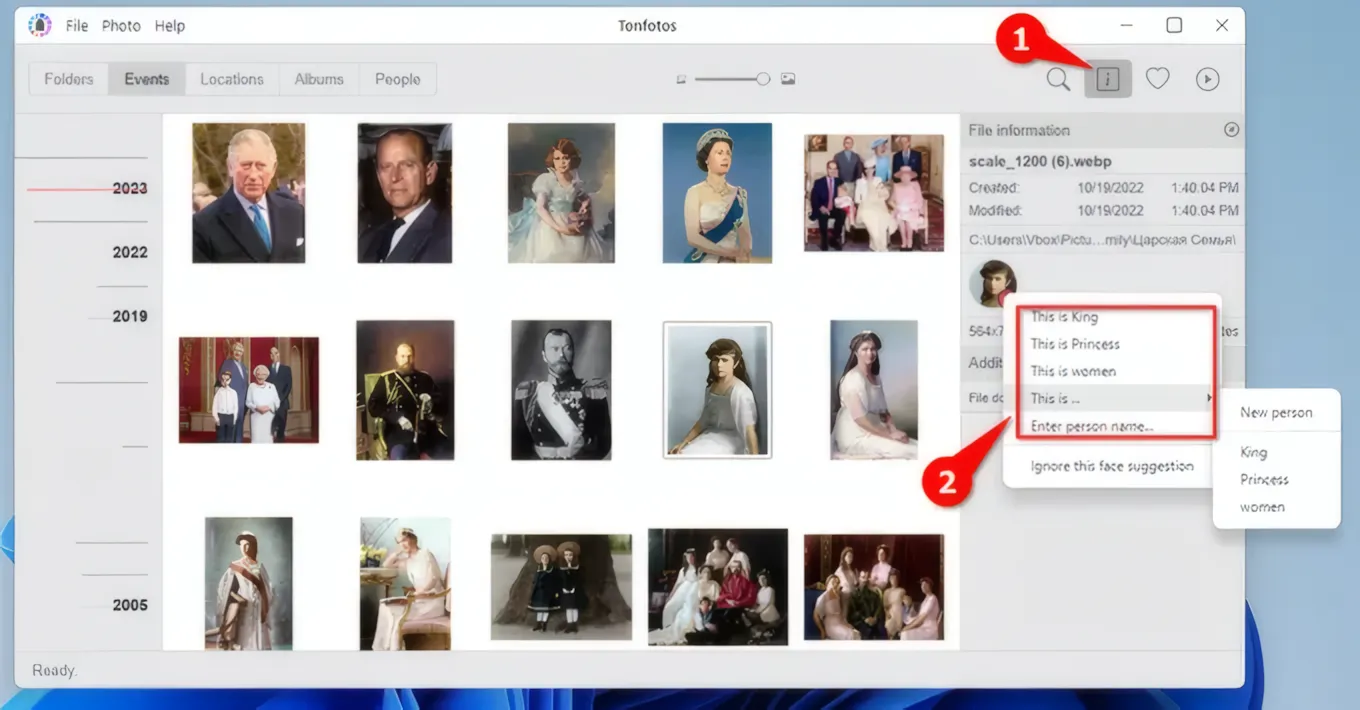The width and height of the screenshot is (1360, 710).
Task: Open the File menu
Action: click(x=76, y=25)
